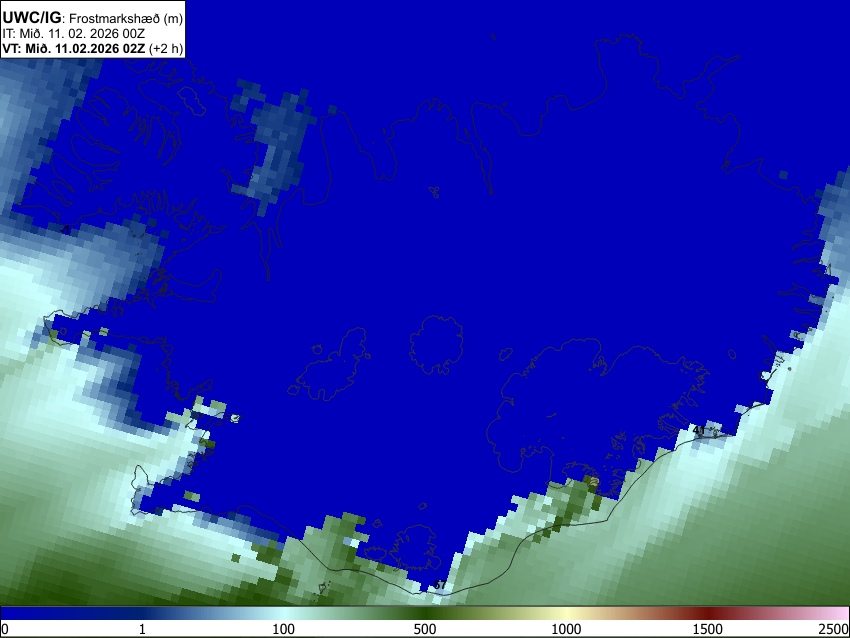This screenshot has width=850, height=638.
Task: Click the 'UWC/IG: Frostmarkshæð (m)' title text
Action: click(x=93, y=18)
